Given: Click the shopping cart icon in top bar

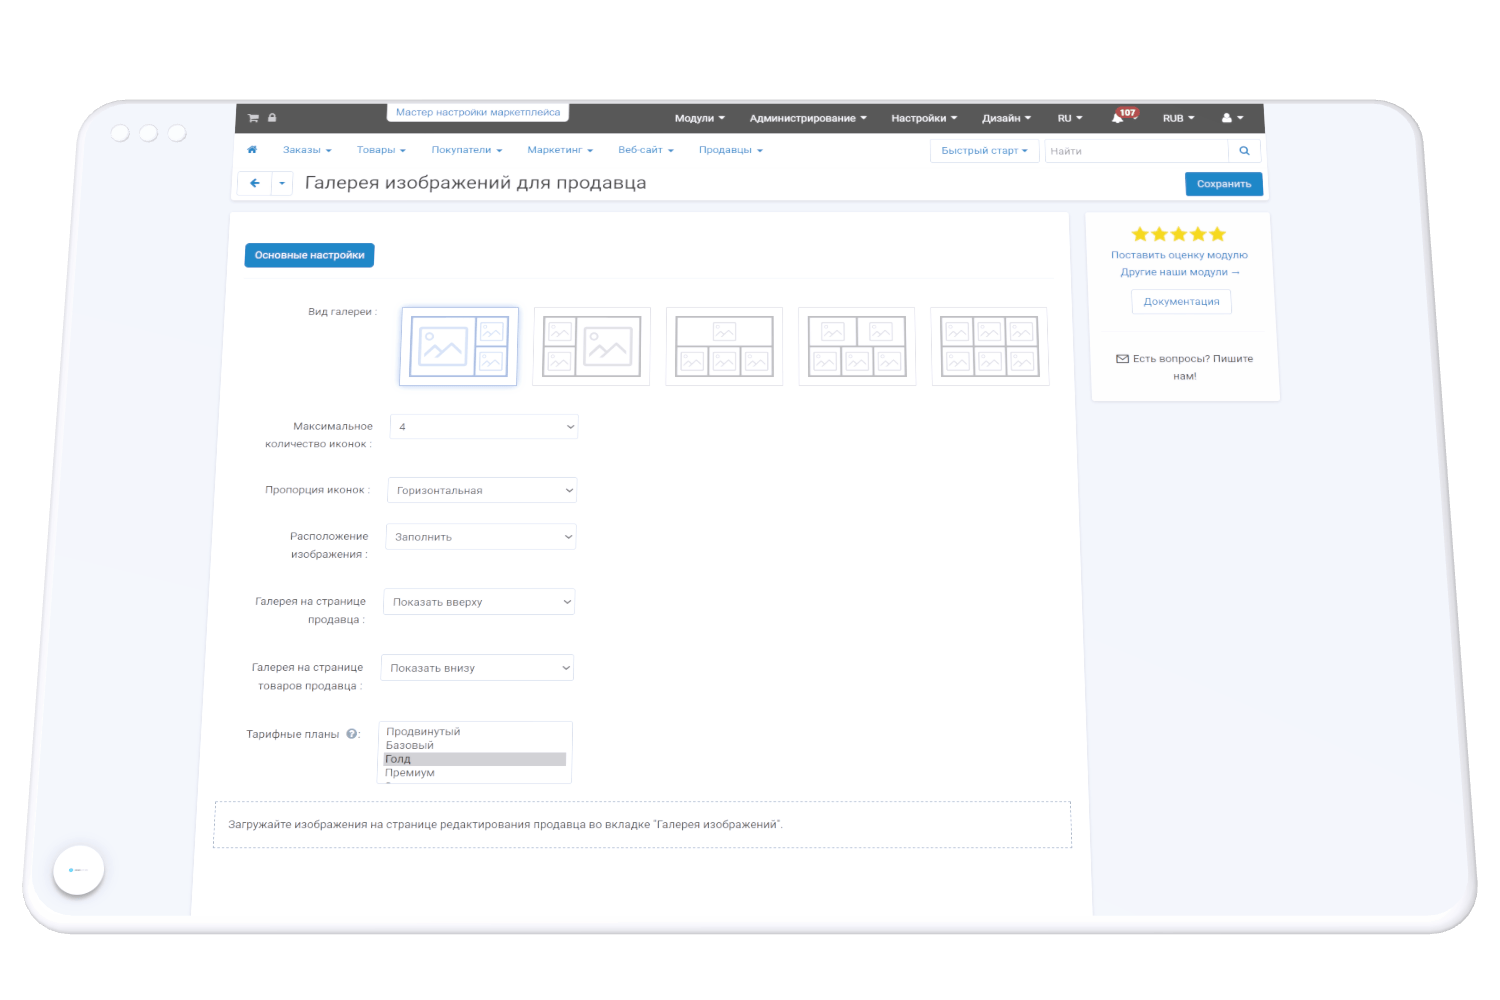Looking at the screenshot, I should coord(253,118).
